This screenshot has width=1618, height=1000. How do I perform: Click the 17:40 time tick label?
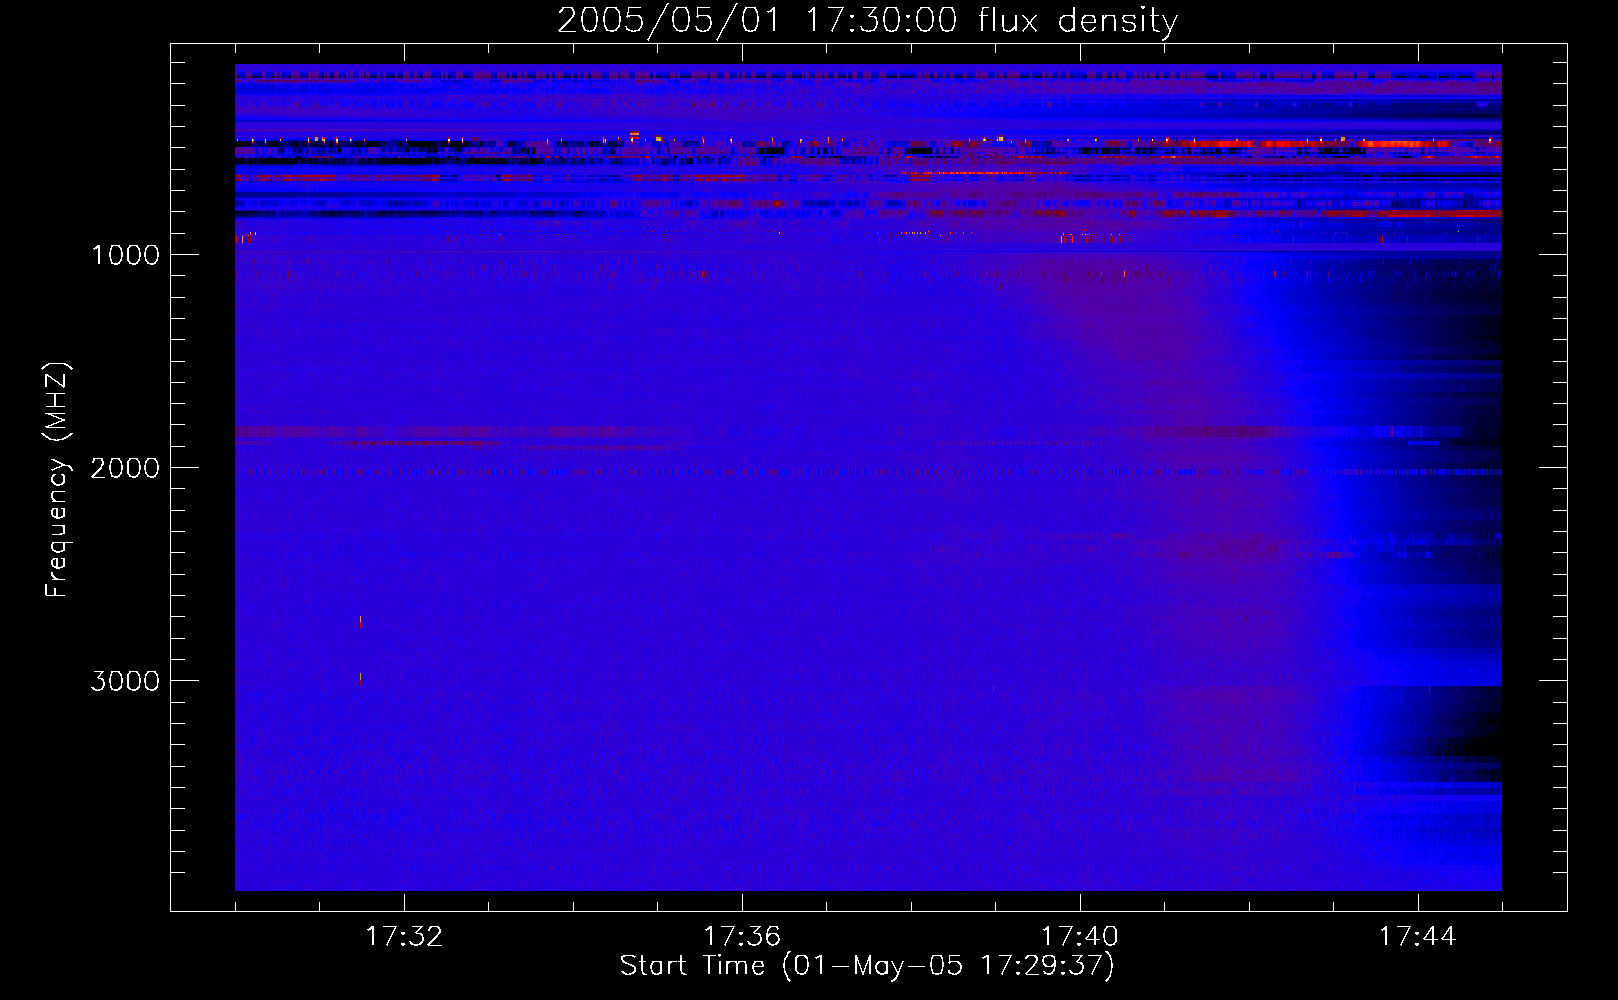pos(1080,937)
